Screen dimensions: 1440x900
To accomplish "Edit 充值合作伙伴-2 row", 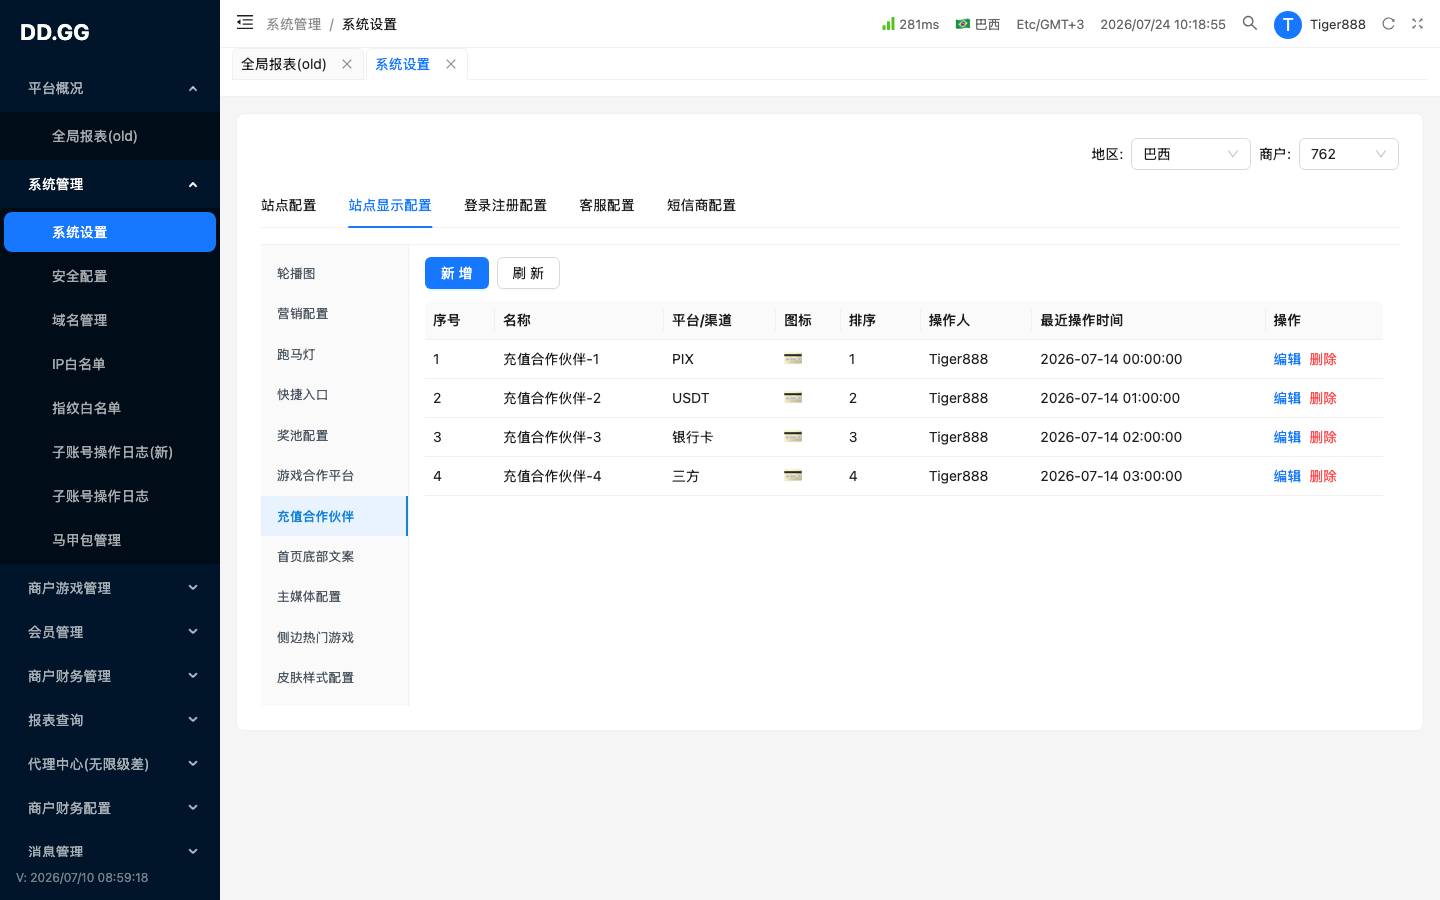I will 1287,398.
